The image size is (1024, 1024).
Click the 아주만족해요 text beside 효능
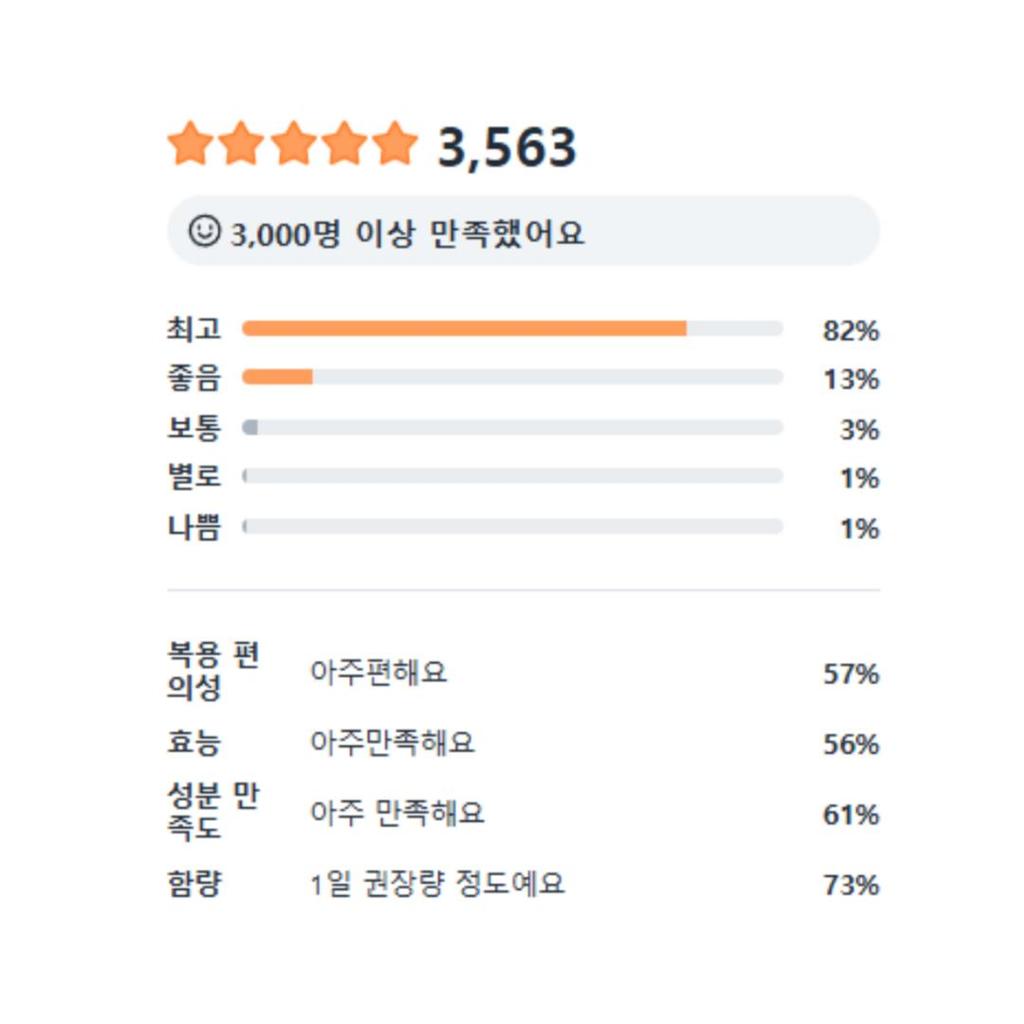(x=392, y=743)
